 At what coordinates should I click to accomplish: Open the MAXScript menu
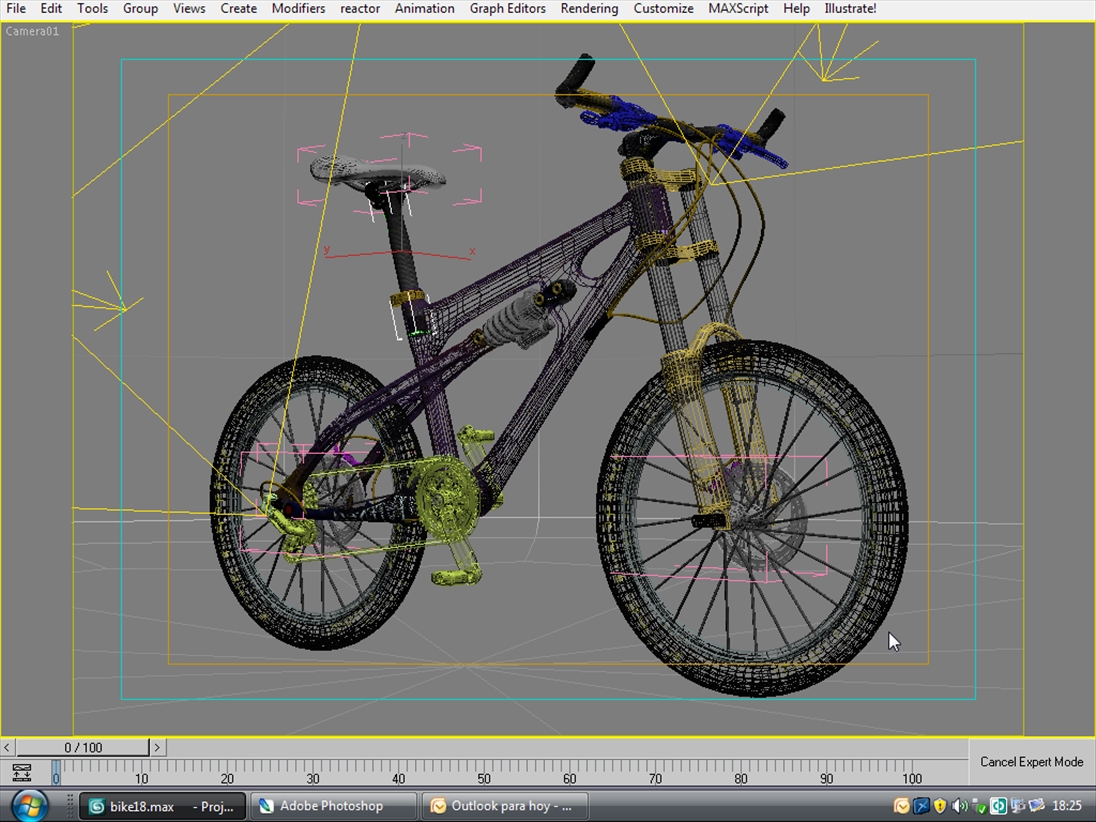click(738, 8)
